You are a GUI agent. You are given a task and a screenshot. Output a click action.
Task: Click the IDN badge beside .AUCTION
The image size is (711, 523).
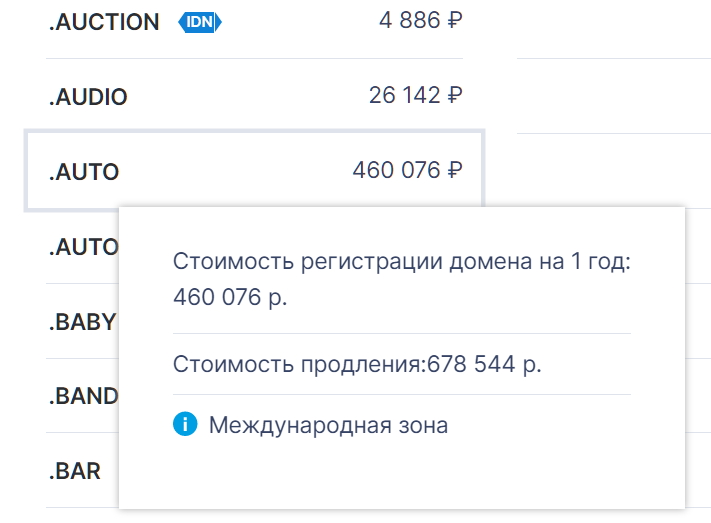(200, 22)
